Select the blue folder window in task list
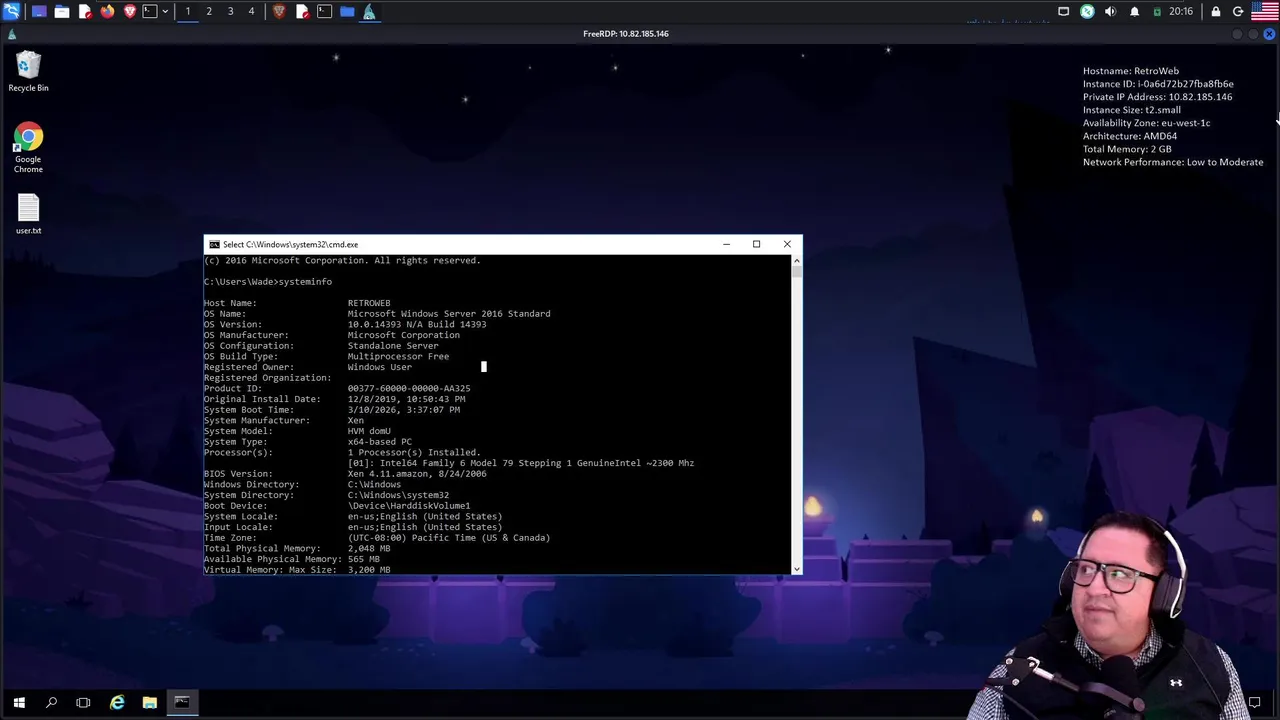 pyautogui.click(x=347, y=11)
